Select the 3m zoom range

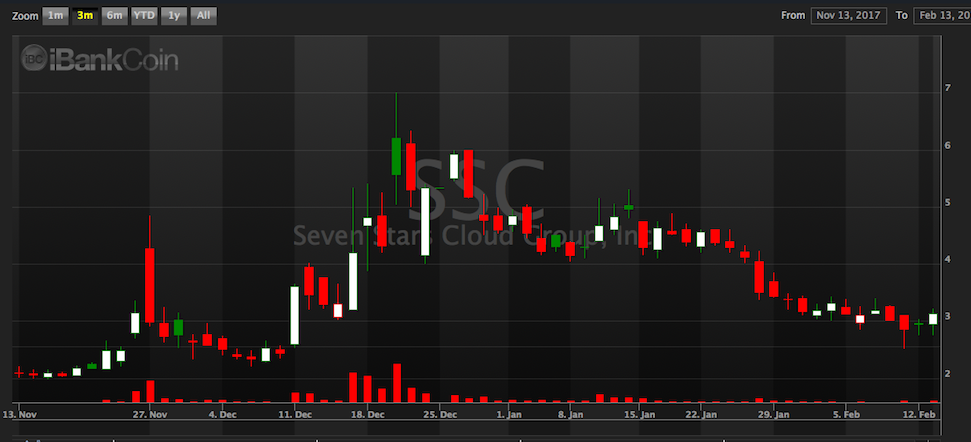pos(85,15)
